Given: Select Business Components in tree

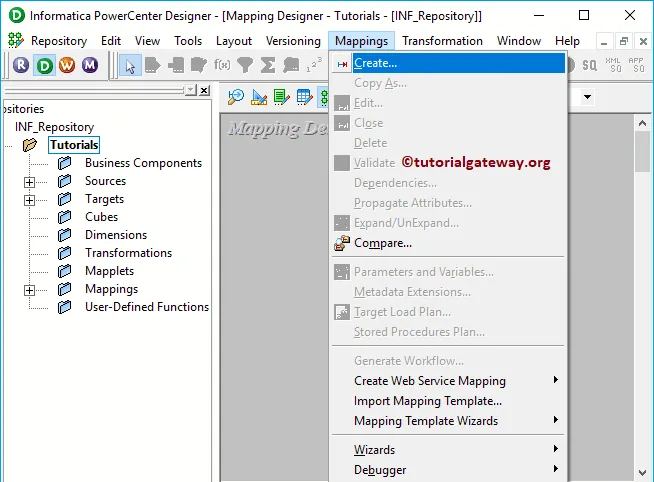Looking at the screenshot, I should click(x=143, y=163).
